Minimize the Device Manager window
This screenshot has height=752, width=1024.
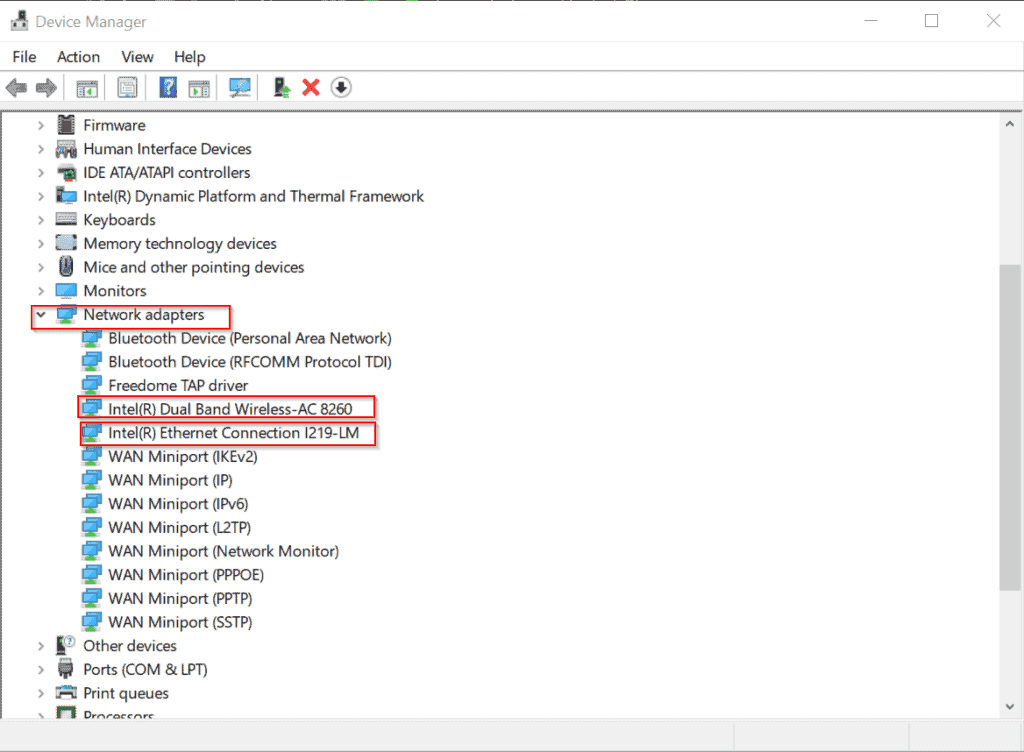pos(871,21)
